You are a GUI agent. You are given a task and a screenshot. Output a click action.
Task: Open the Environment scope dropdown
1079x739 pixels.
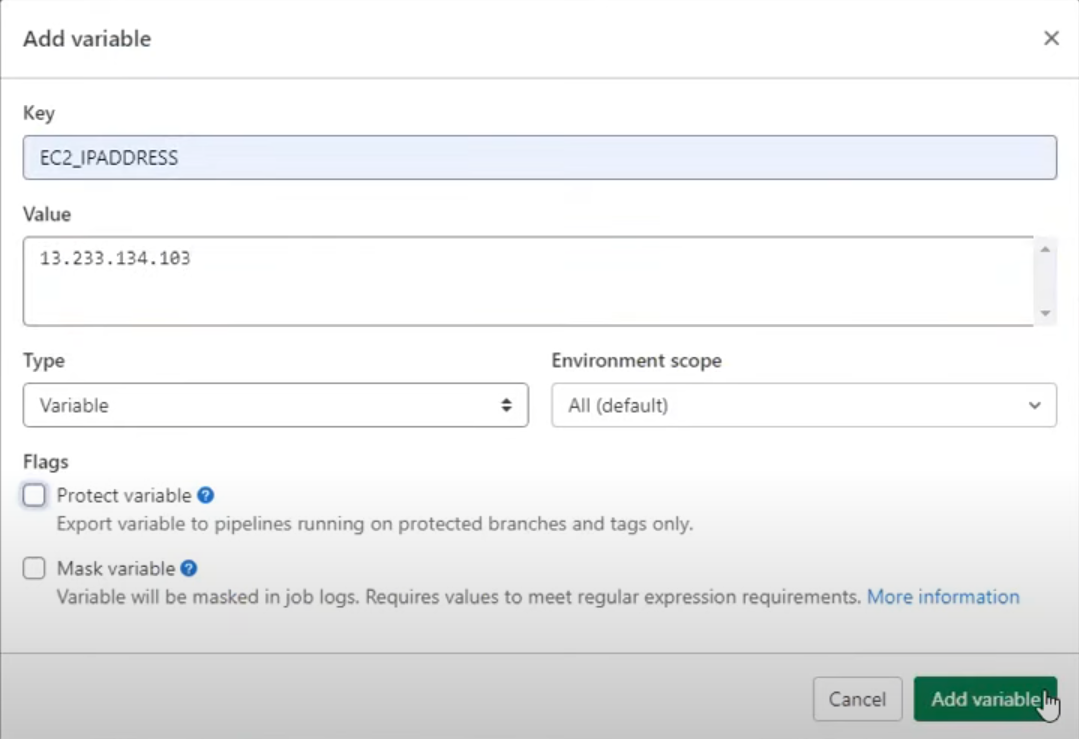(x=803, y=405)
